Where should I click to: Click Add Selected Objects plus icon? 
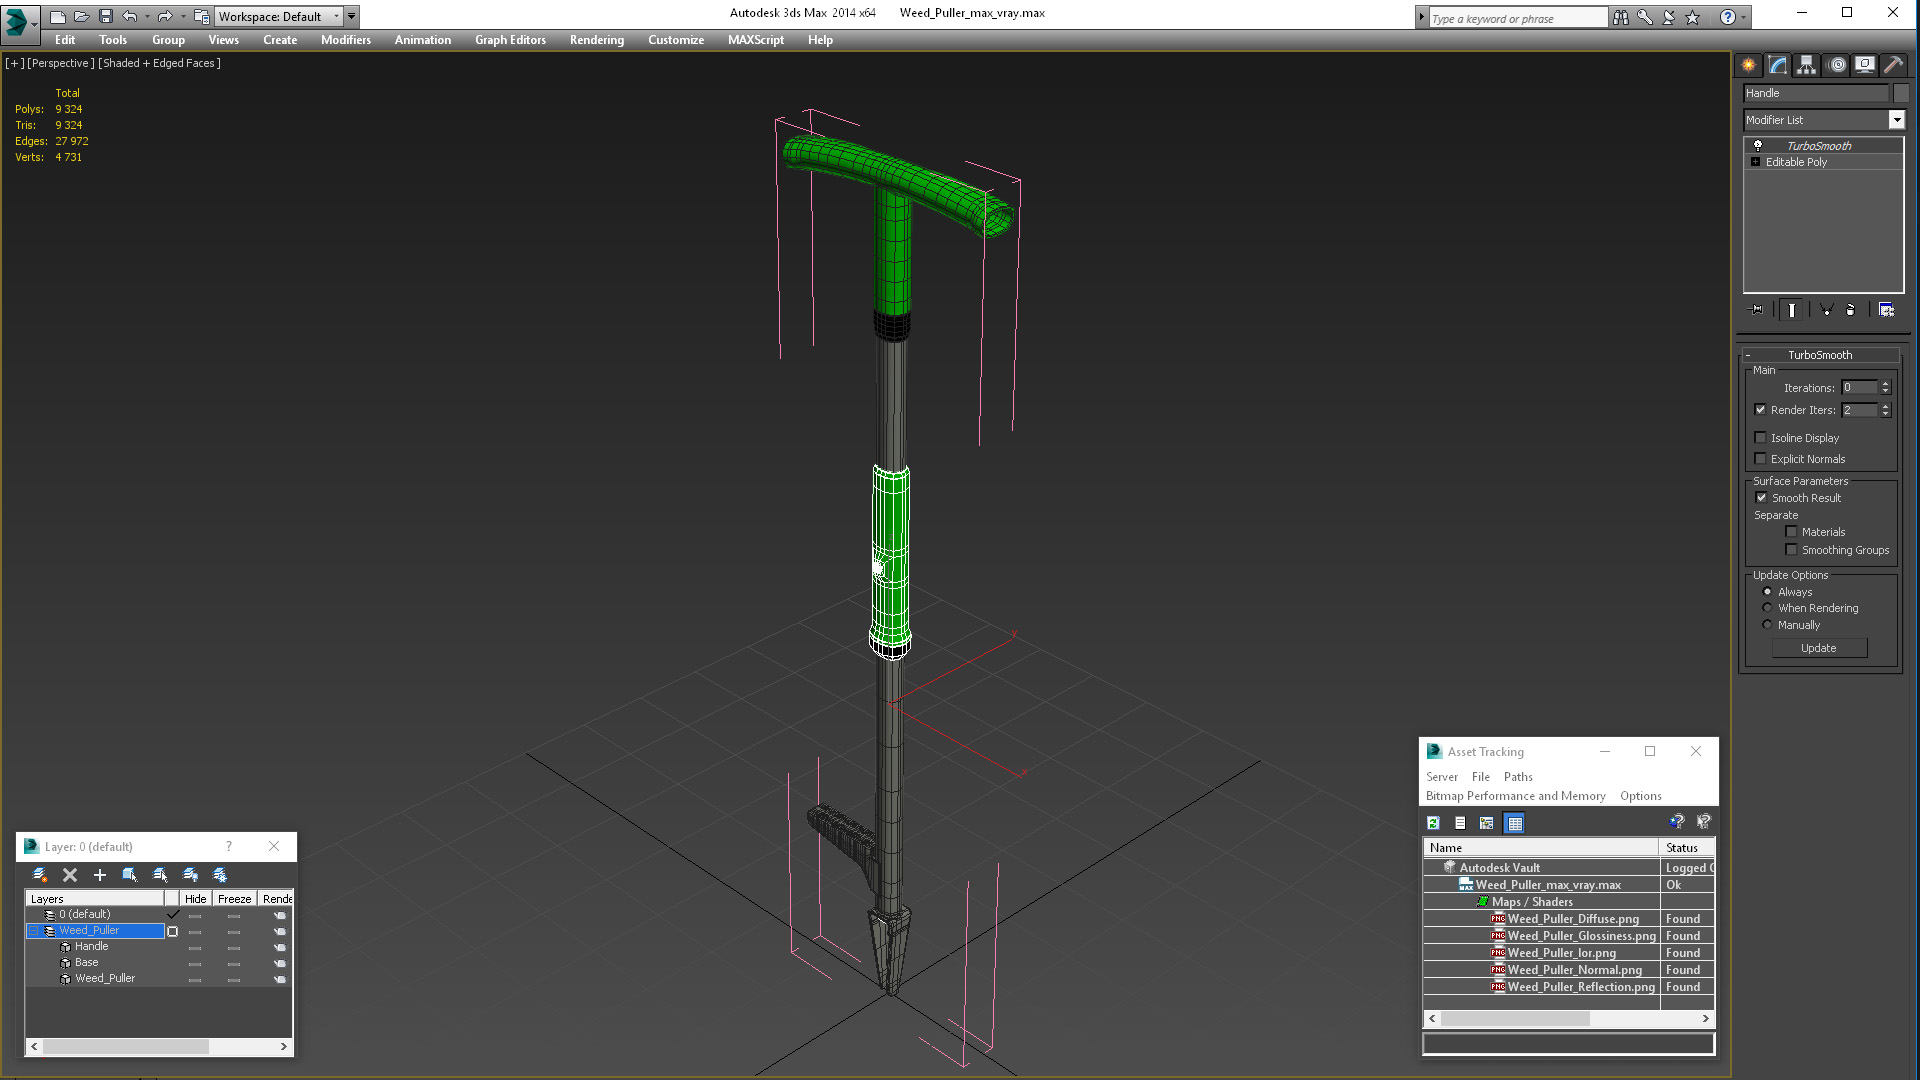pyautogui.click(x=100, y=875)
